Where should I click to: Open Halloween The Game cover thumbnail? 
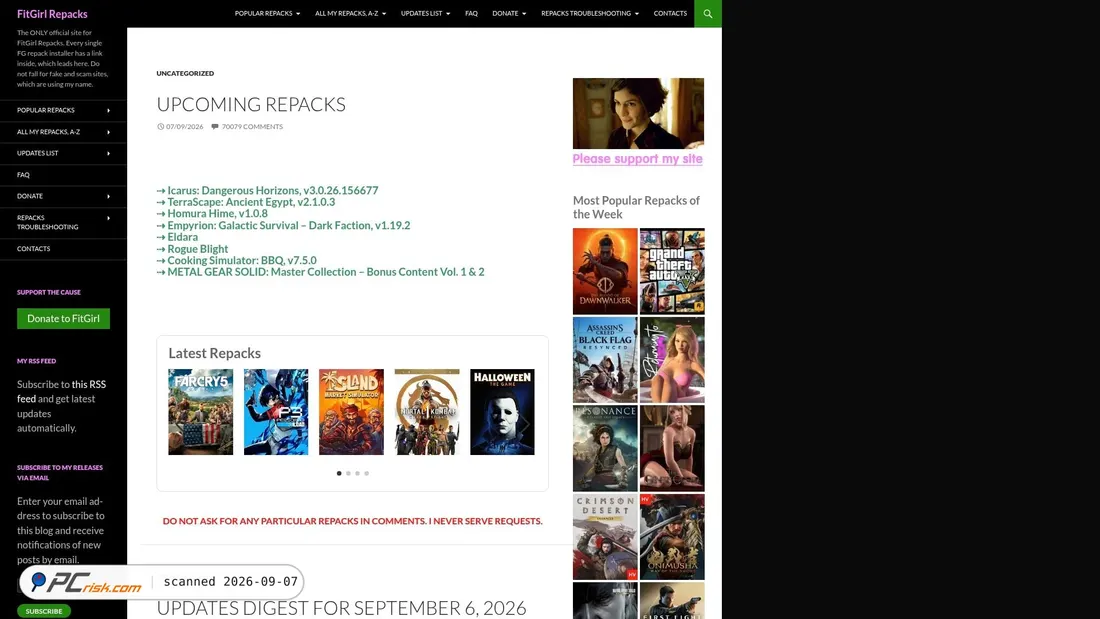(x=502, y=412)
